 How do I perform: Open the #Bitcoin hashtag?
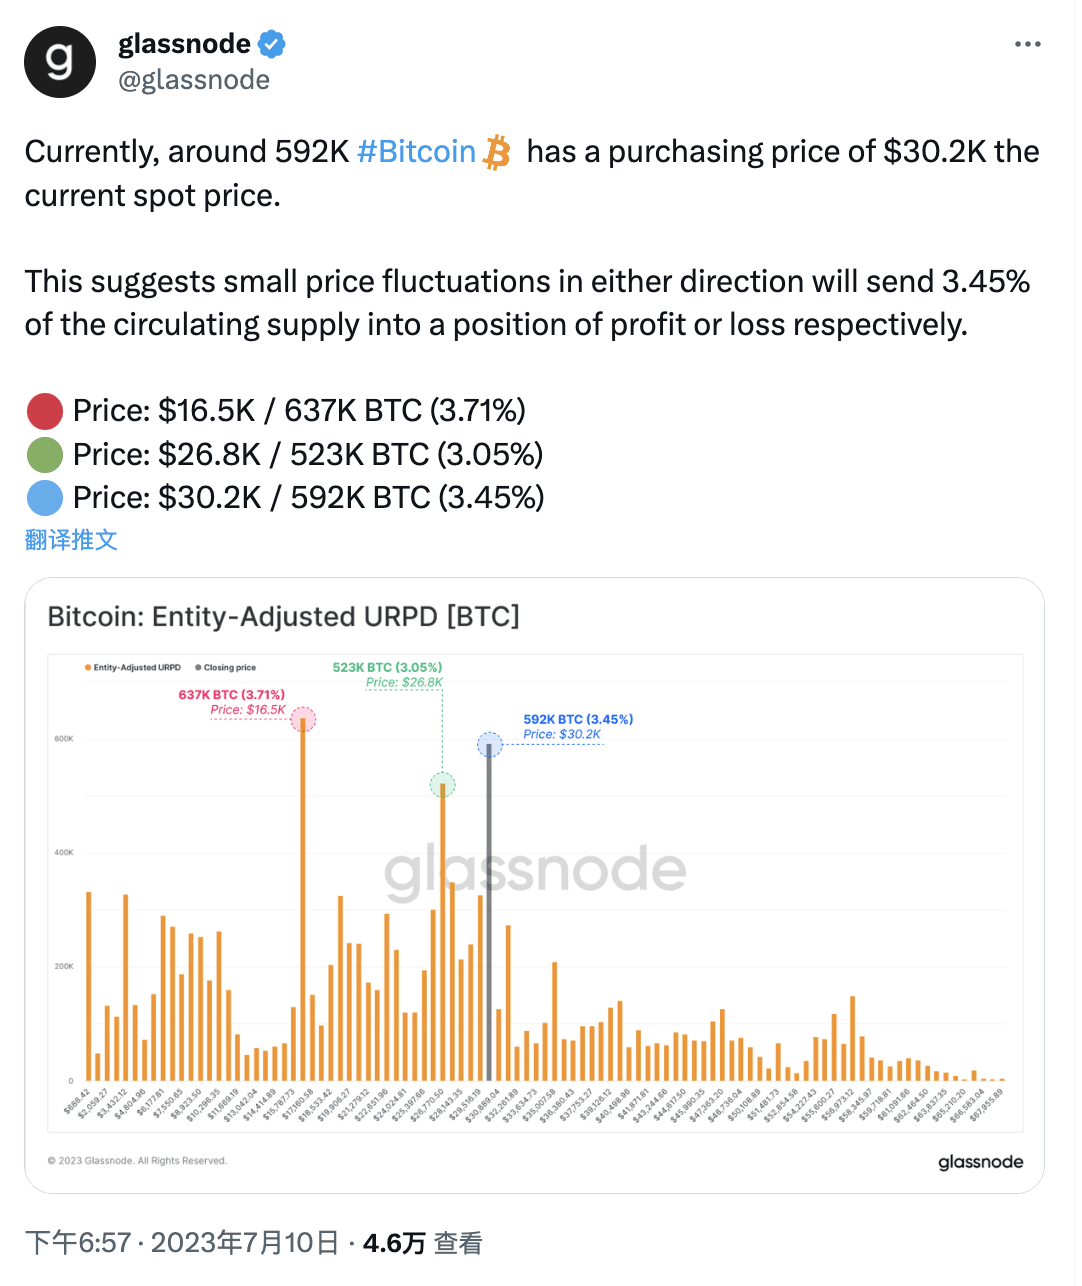point(415,151)
